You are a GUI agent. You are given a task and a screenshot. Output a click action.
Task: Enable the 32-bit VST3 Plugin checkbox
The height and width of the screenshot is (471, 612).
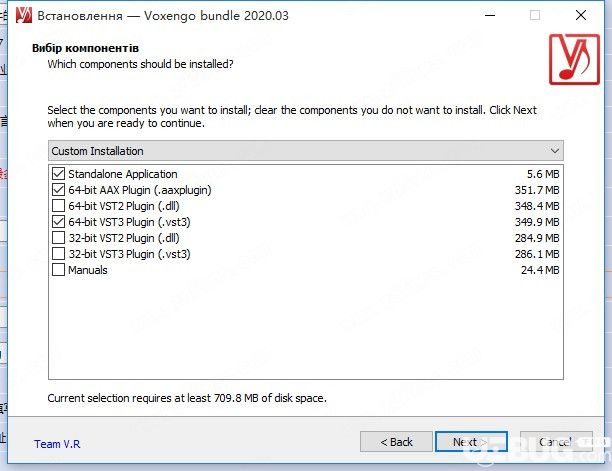(58, 254)
